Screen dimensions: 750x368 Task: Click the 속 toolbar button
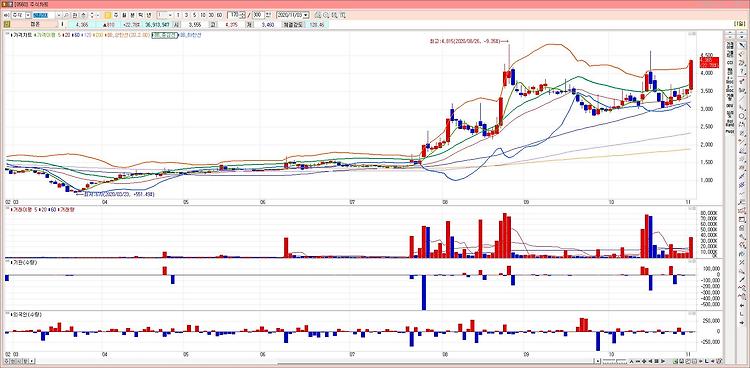tap(83, 15)
